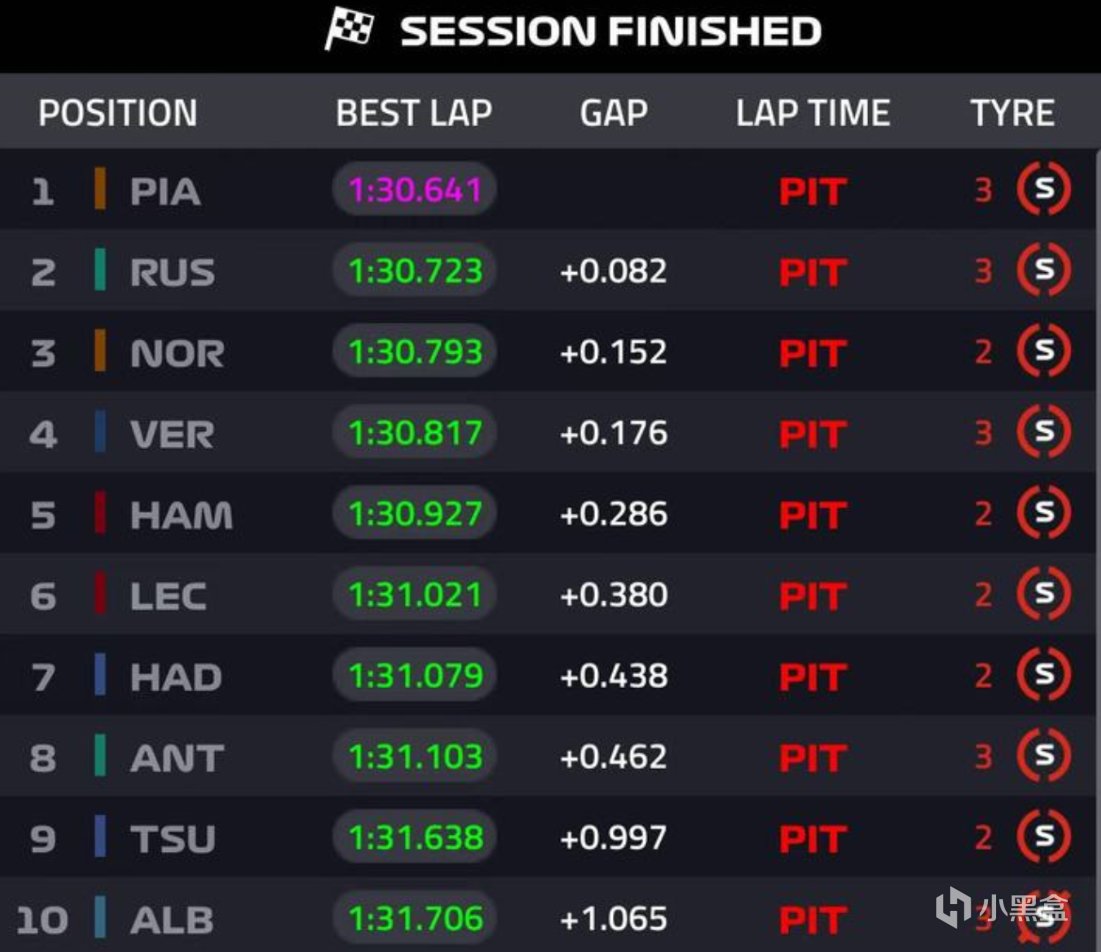Viewport: 1101px width, 952px height.
Task: Click the soft tyre icon for VER
Action: pos(1043,433)
